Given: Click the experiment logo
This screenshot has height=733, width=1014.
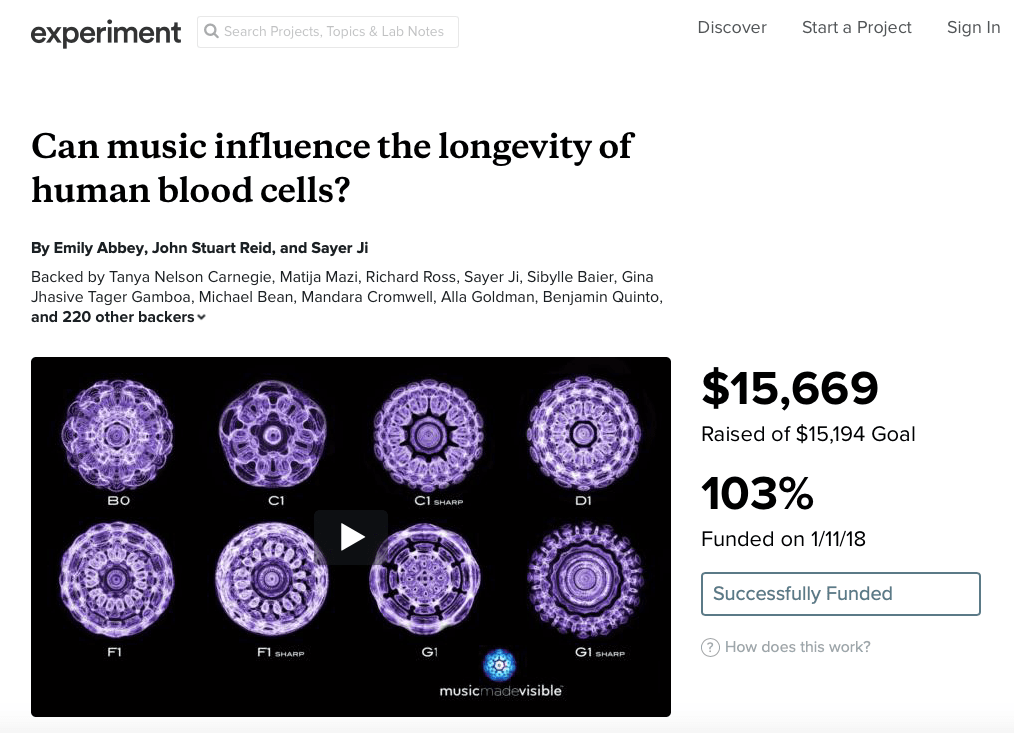Looking at the screenshot, I should (106, 32).
